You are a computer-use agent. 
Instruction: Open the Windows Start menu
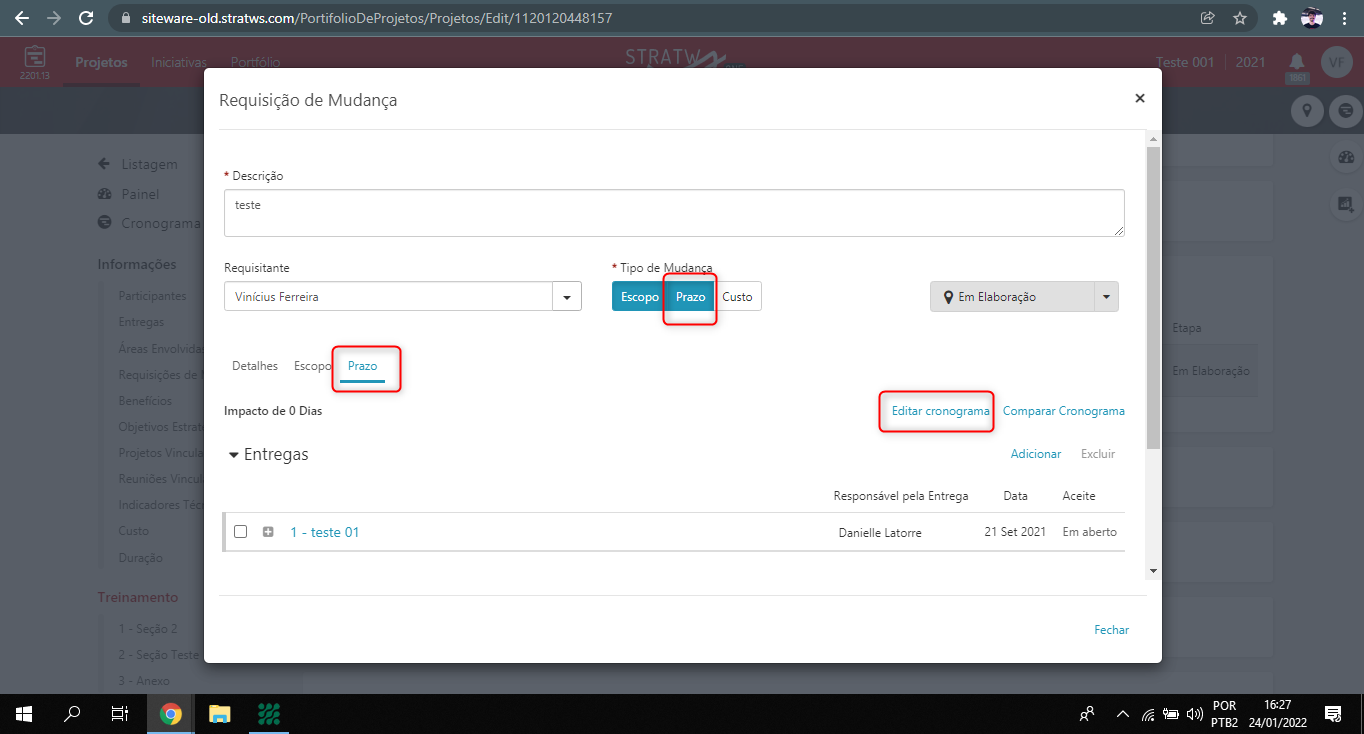pos(23,714)
